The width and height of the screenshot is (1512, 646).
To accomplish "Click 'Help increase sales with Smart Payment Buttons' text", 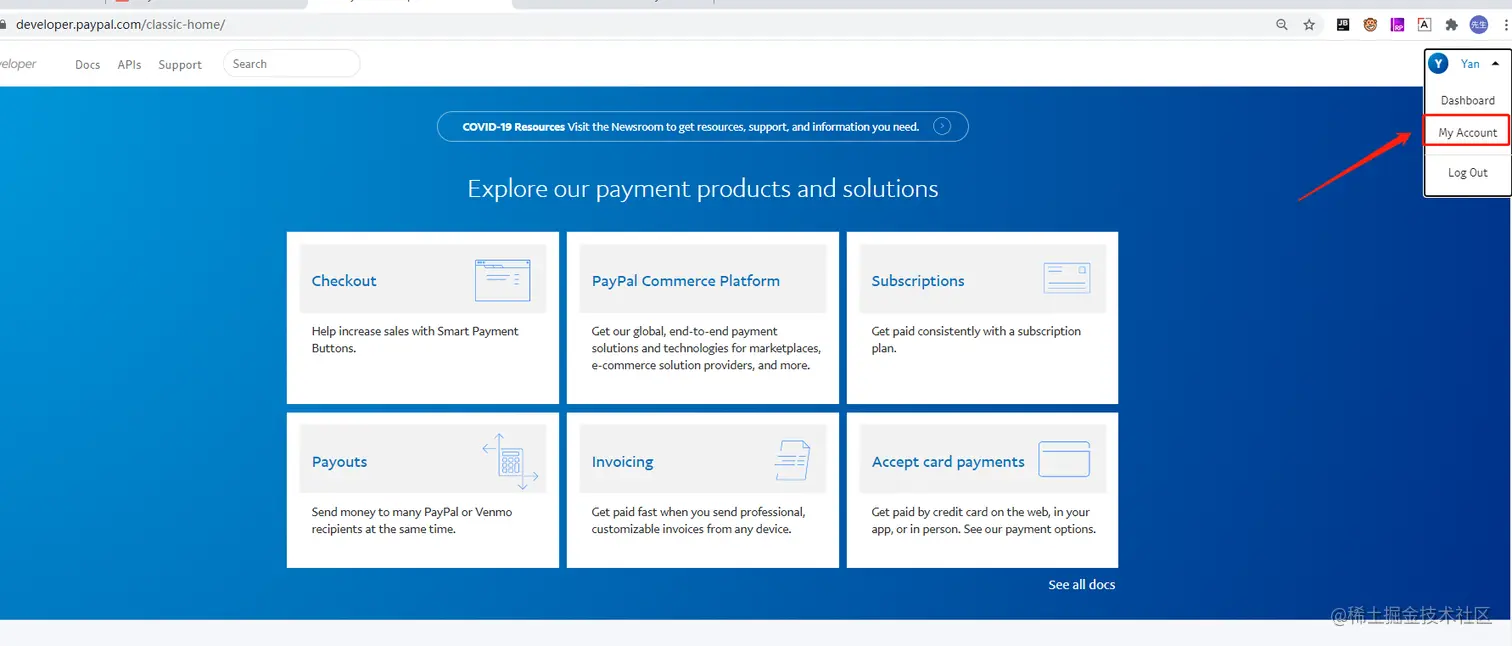I will 415,340.
